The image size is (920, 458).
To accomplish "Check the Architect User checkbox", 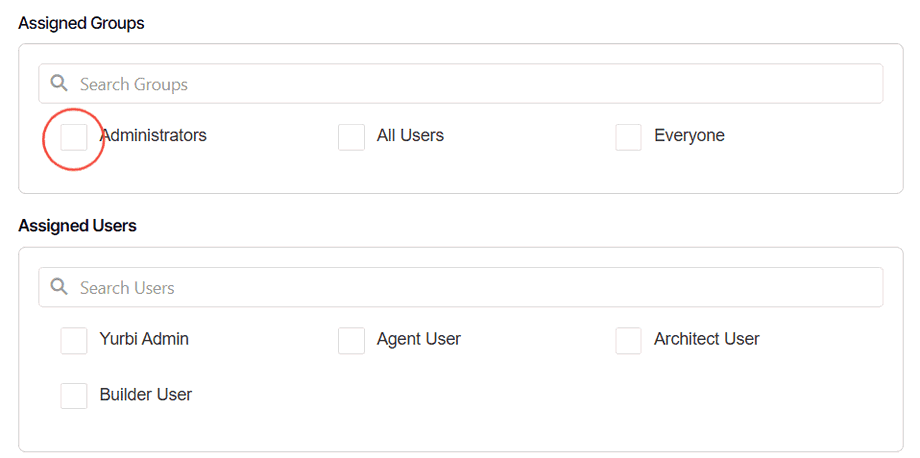I will tap(628, 340).
